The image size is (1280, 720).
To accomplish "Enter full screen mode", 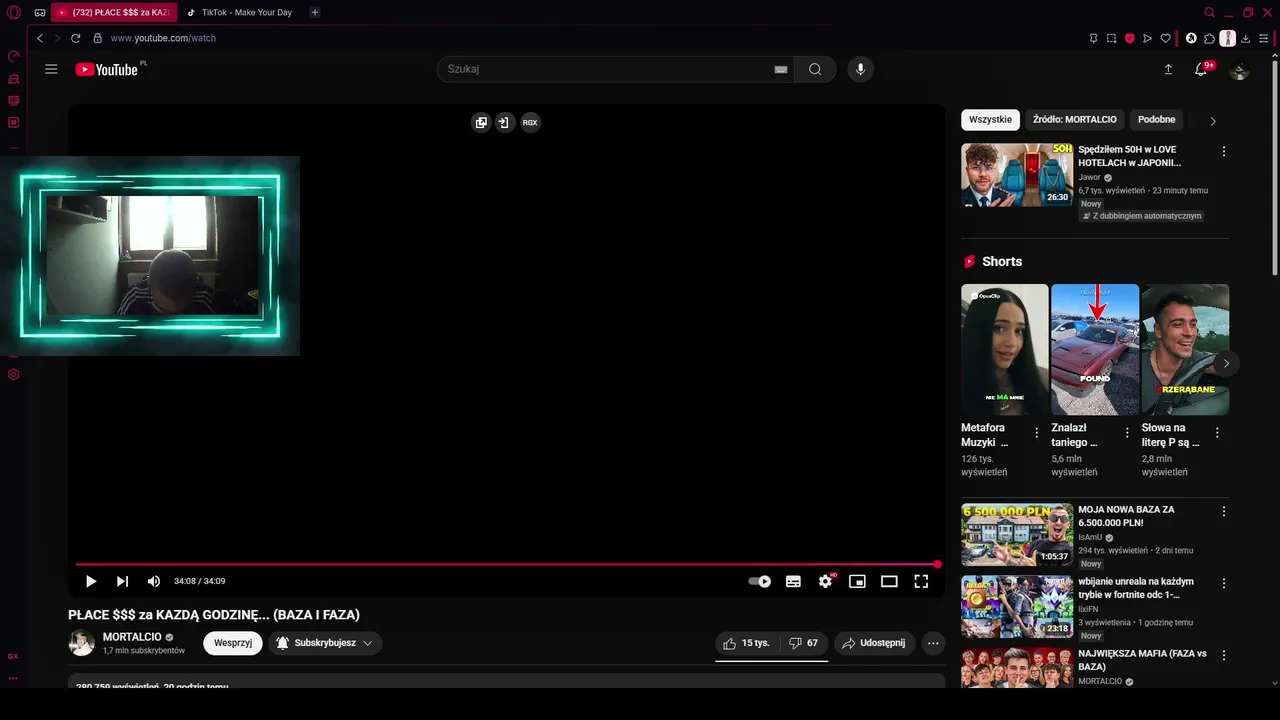I will [x=921, y=581].
